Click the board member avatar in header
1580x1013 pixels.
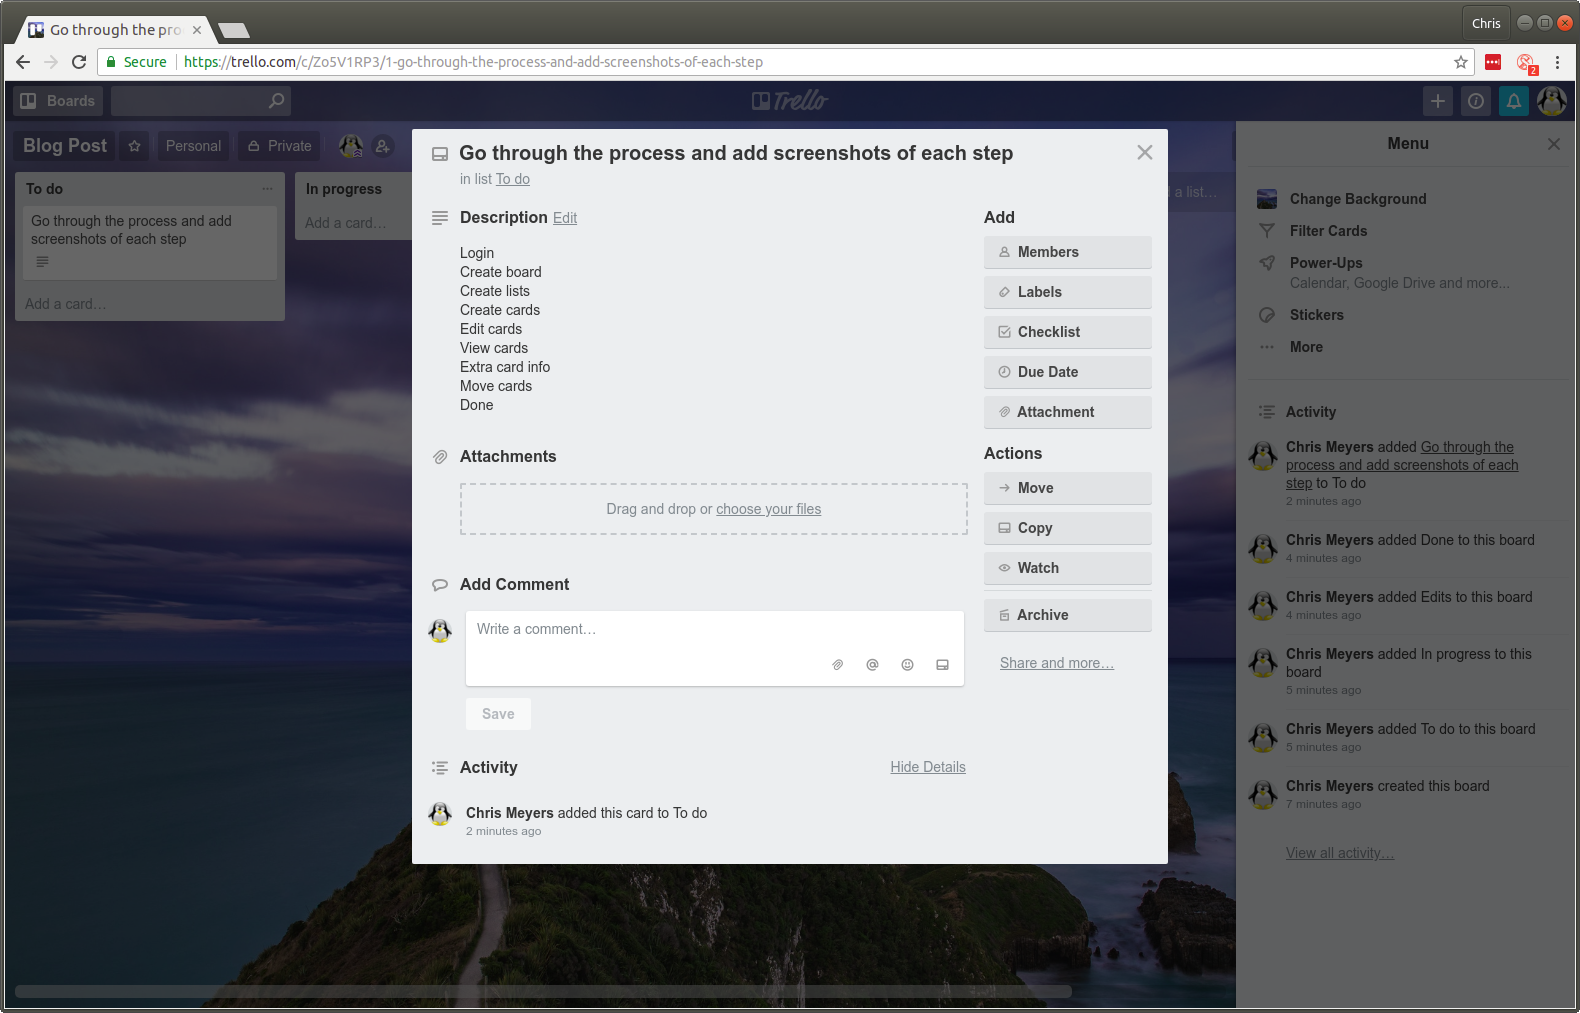pos(351,146)
